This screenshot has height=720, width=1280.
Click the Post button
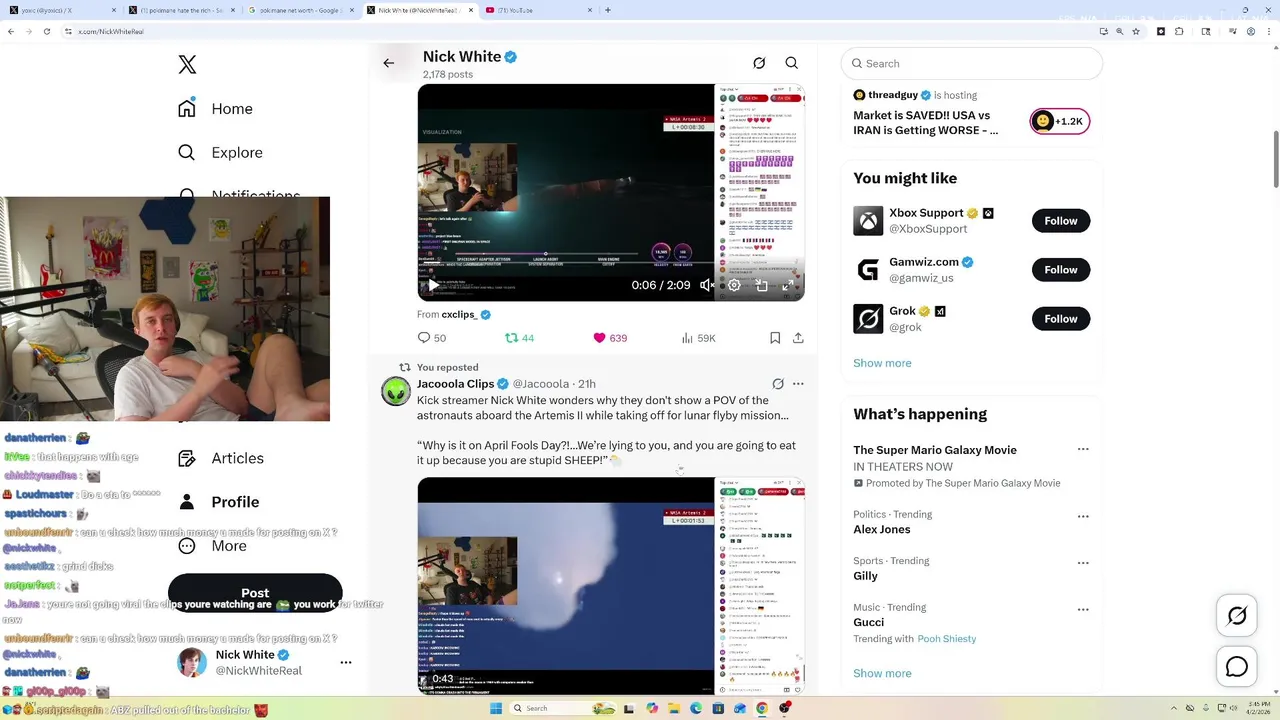(x=255, y=592)
